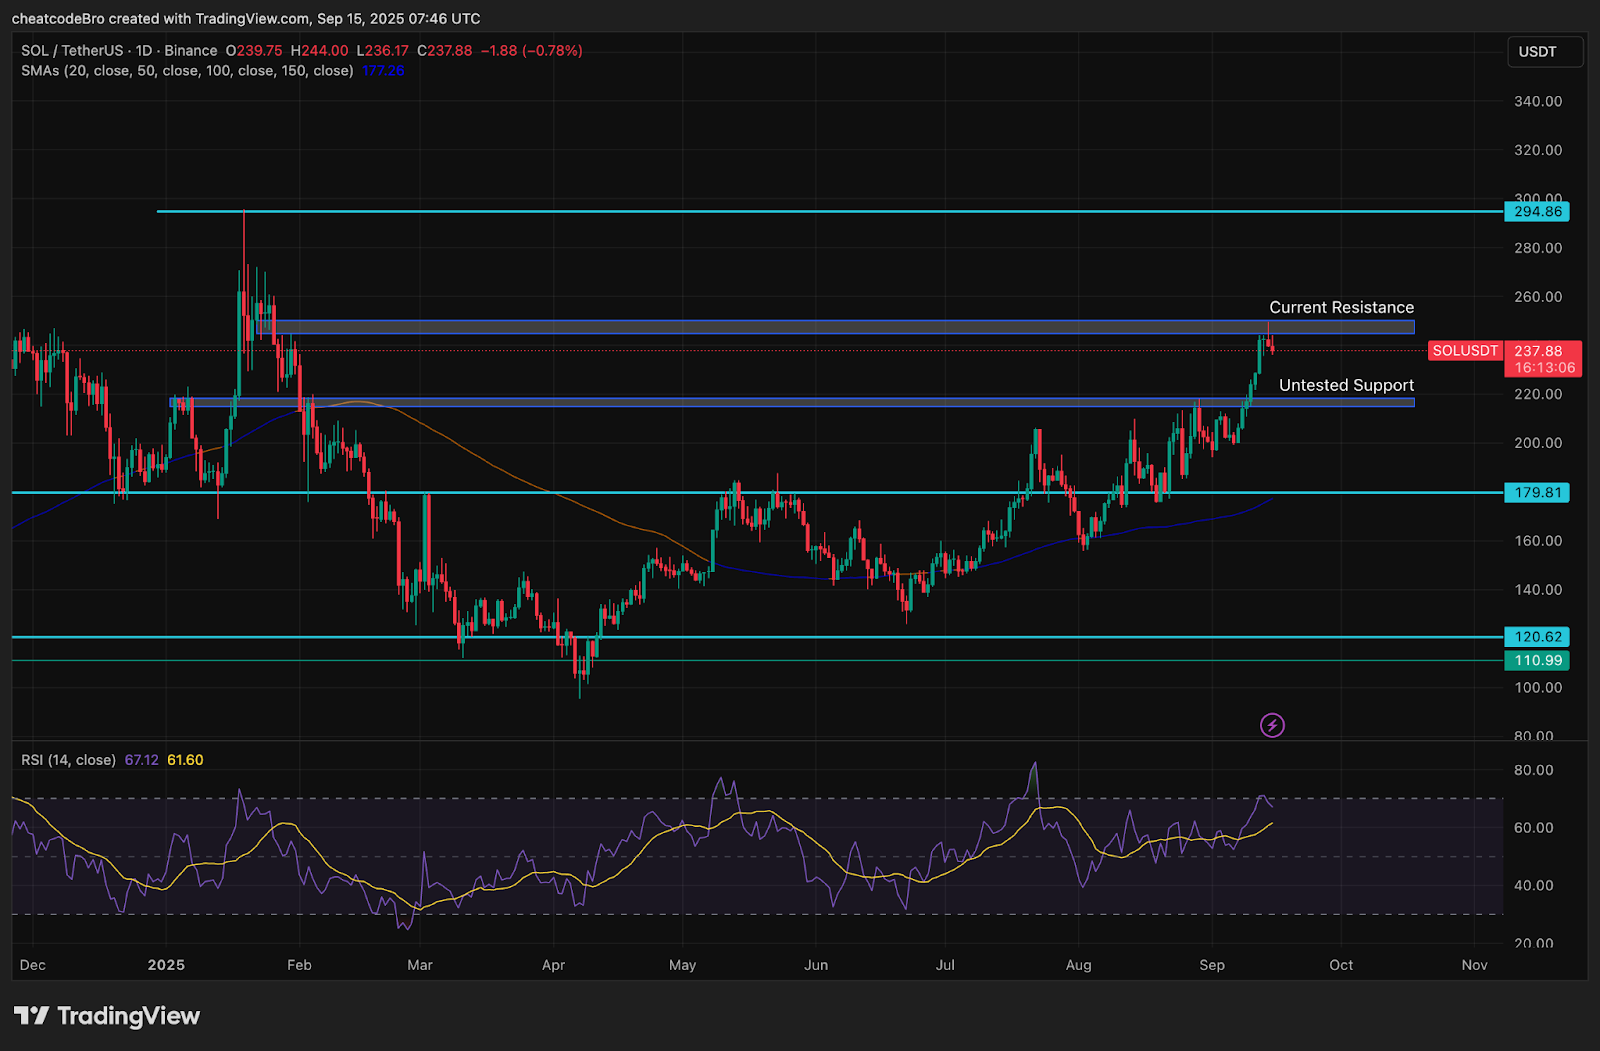Select Sep on the time axis
Viewport: 1600px width, 1051px height.
(x=1212, y=965)
